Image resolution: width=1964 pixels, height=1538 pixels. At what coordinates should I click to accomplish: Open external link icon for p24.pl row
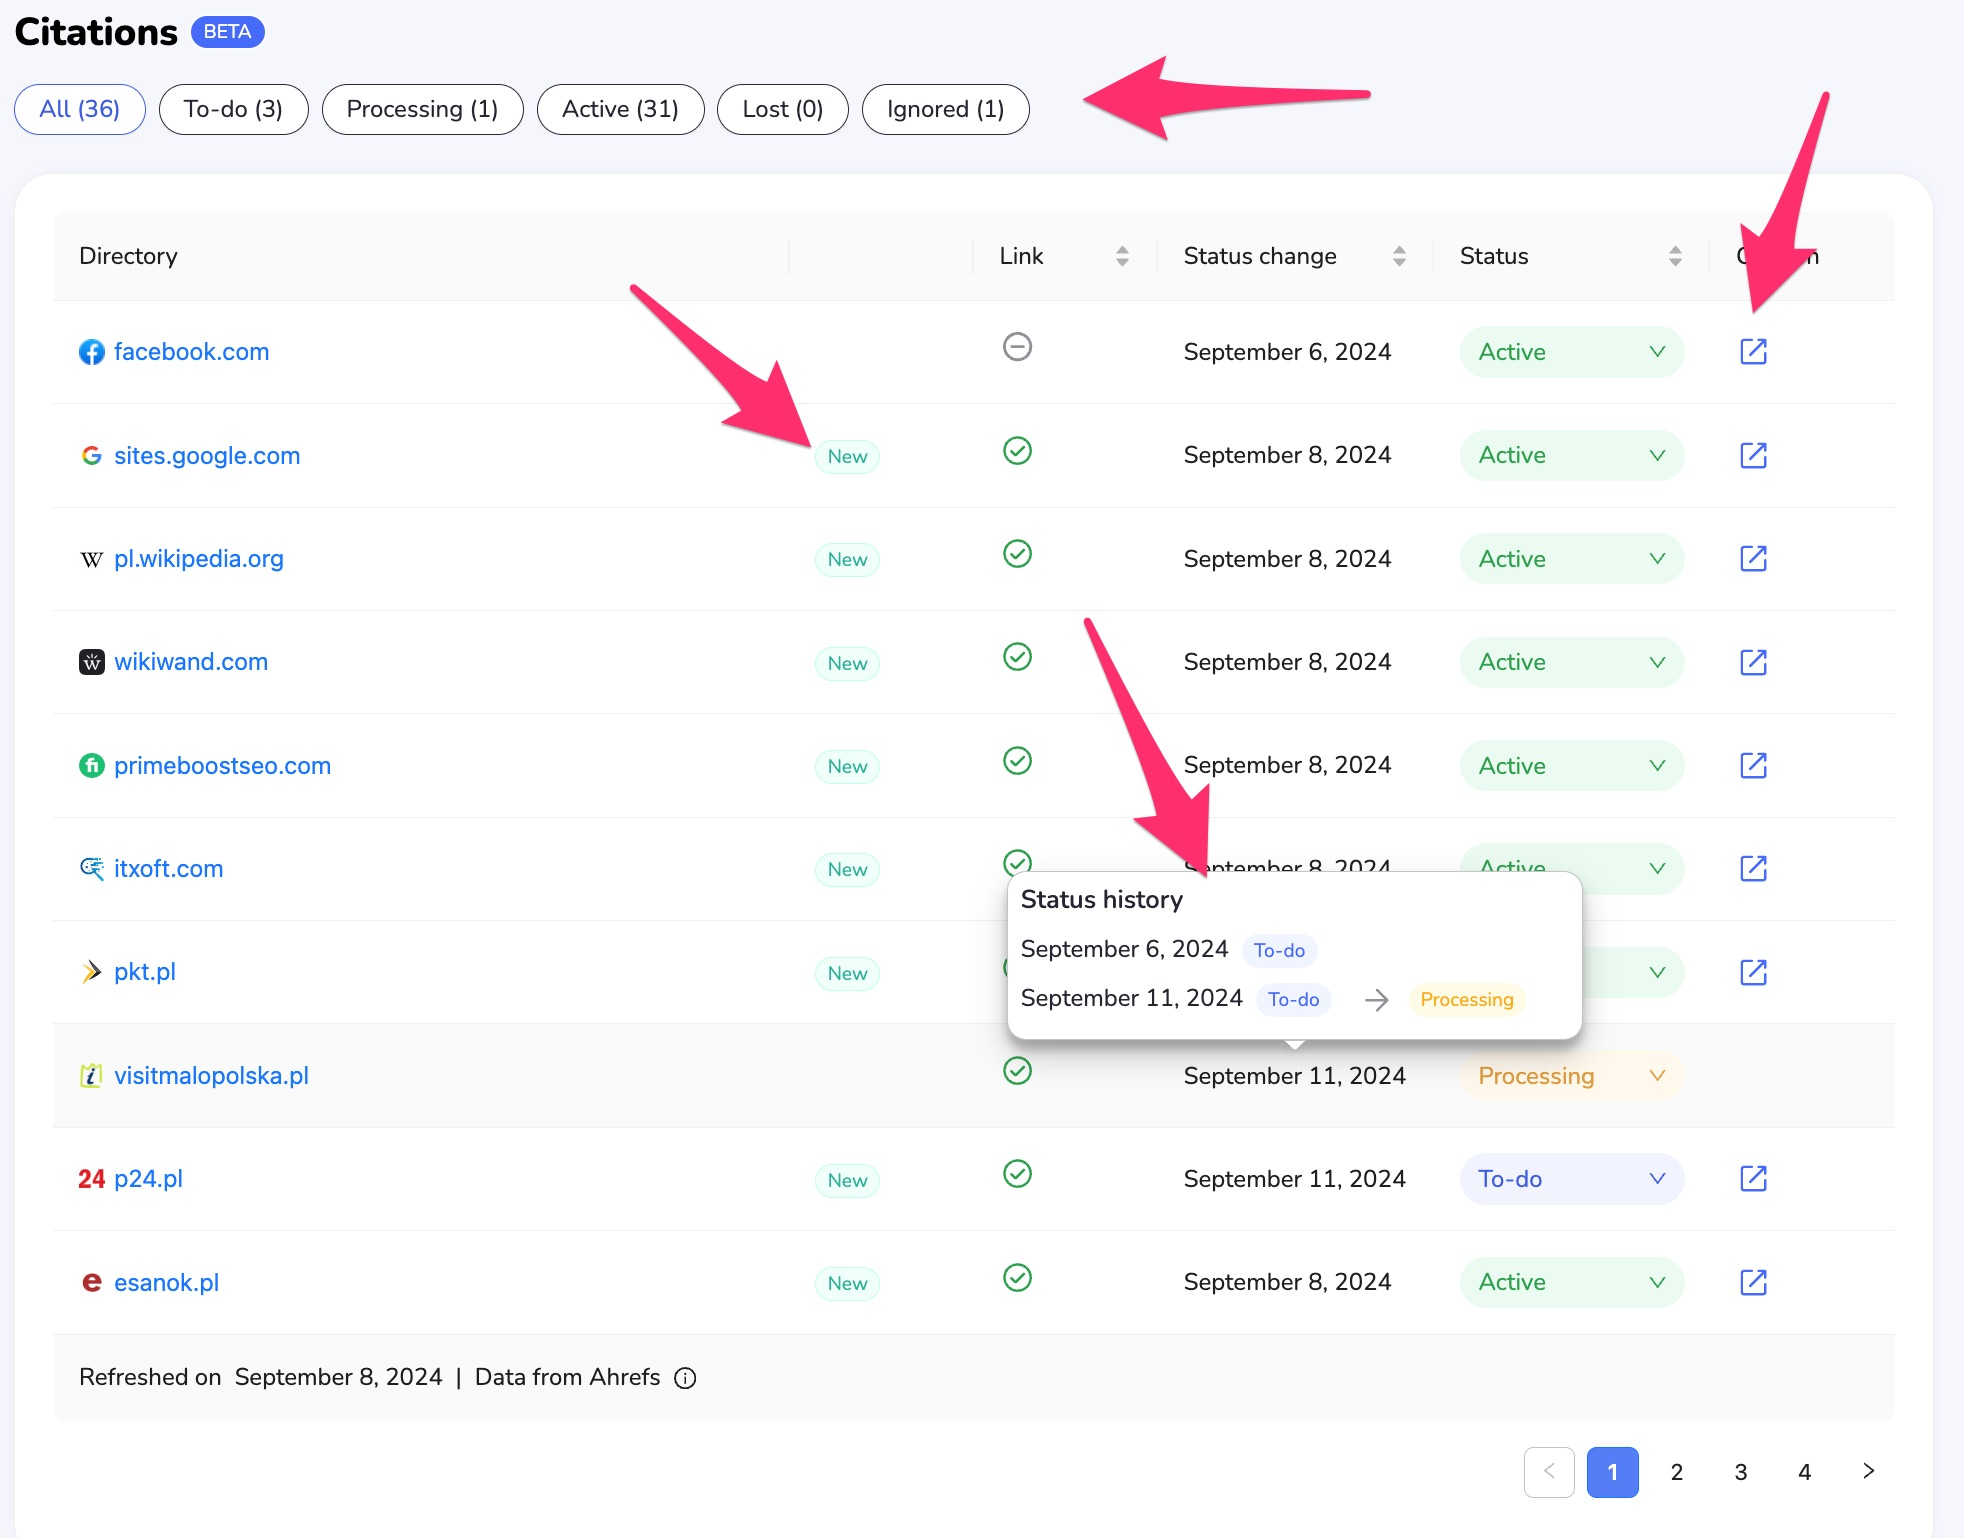(1753, 1178)
